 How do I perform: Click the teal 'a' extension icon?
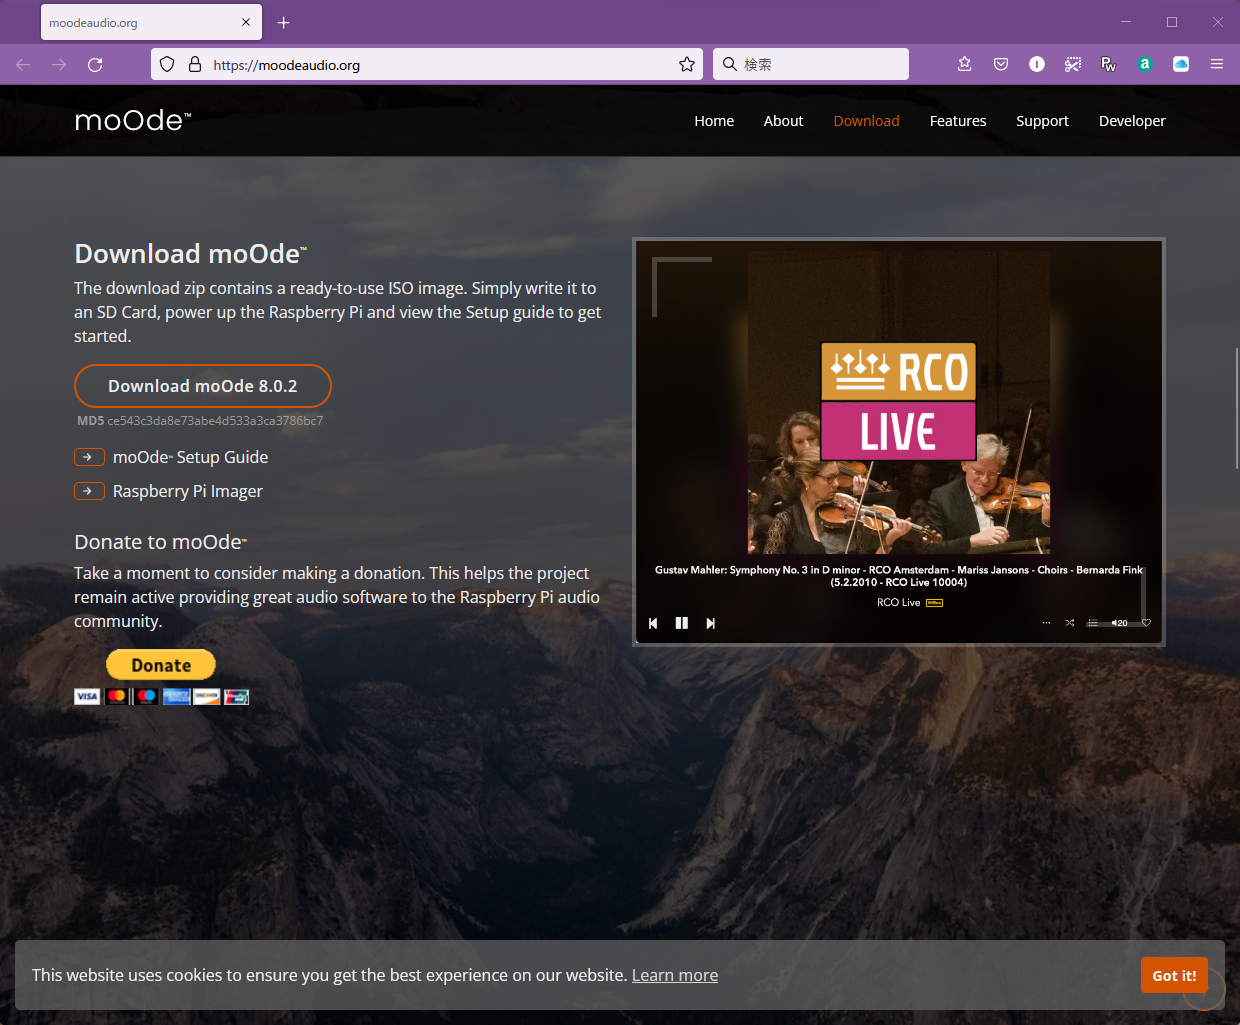(1145, 64)
